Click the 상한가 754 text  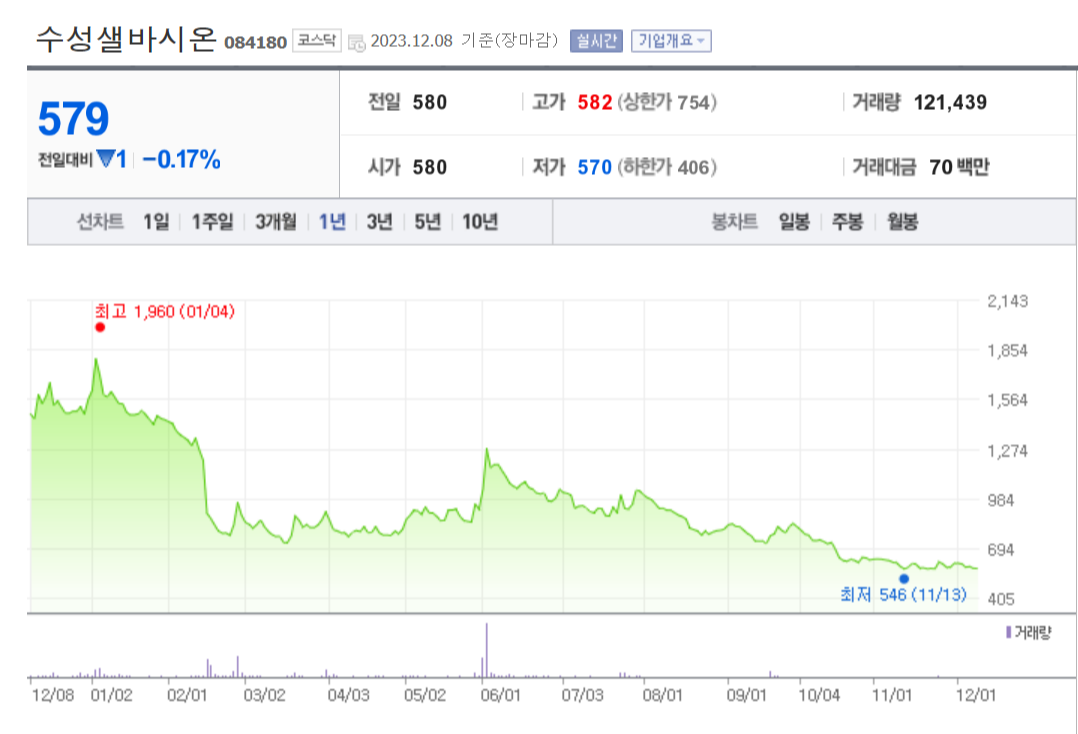click(667, 102)
